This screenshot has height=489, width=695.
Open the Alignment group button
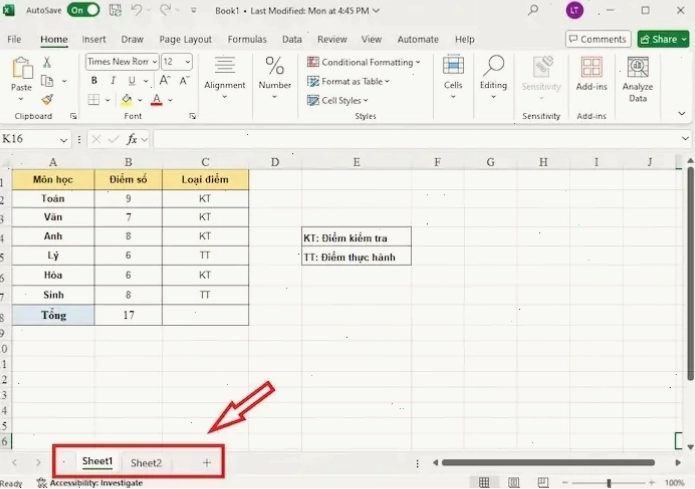point(224,78)
